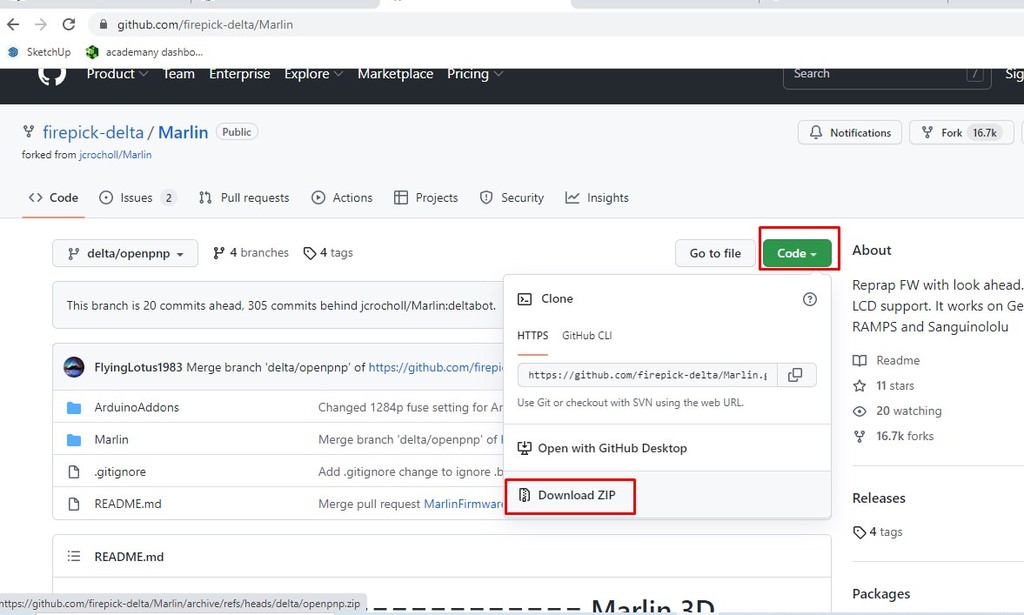Open the Readme link in About
The image size is (1024, 615).
coord(886,360)
